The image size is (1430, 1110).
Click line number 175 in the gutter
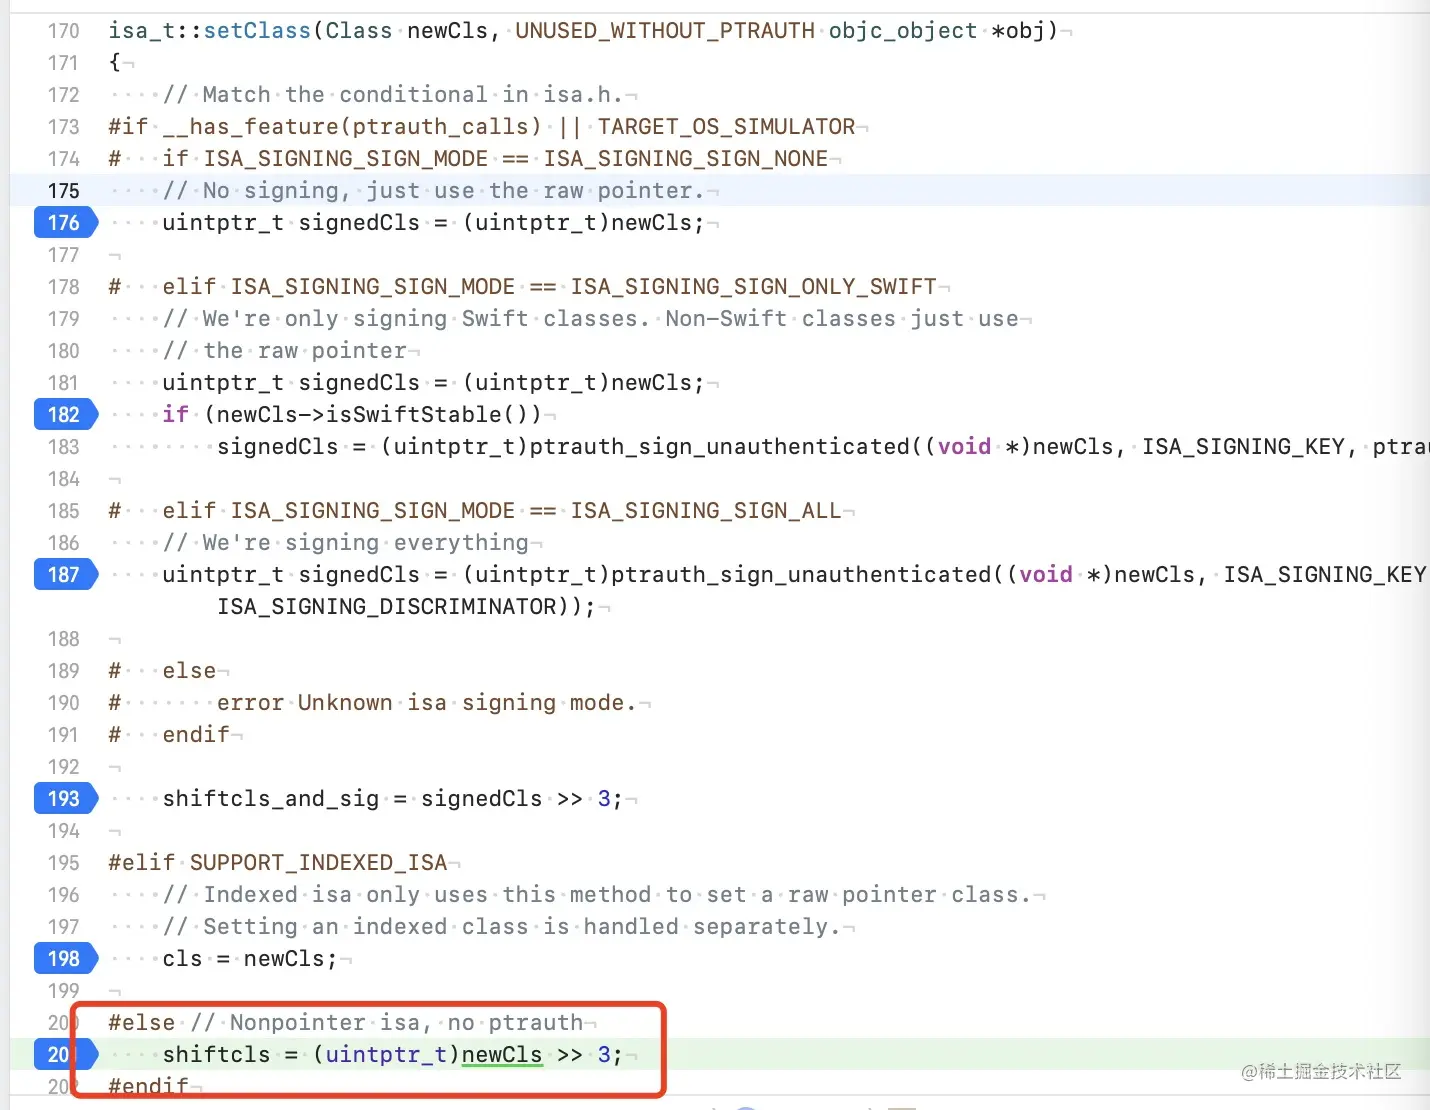63,190
